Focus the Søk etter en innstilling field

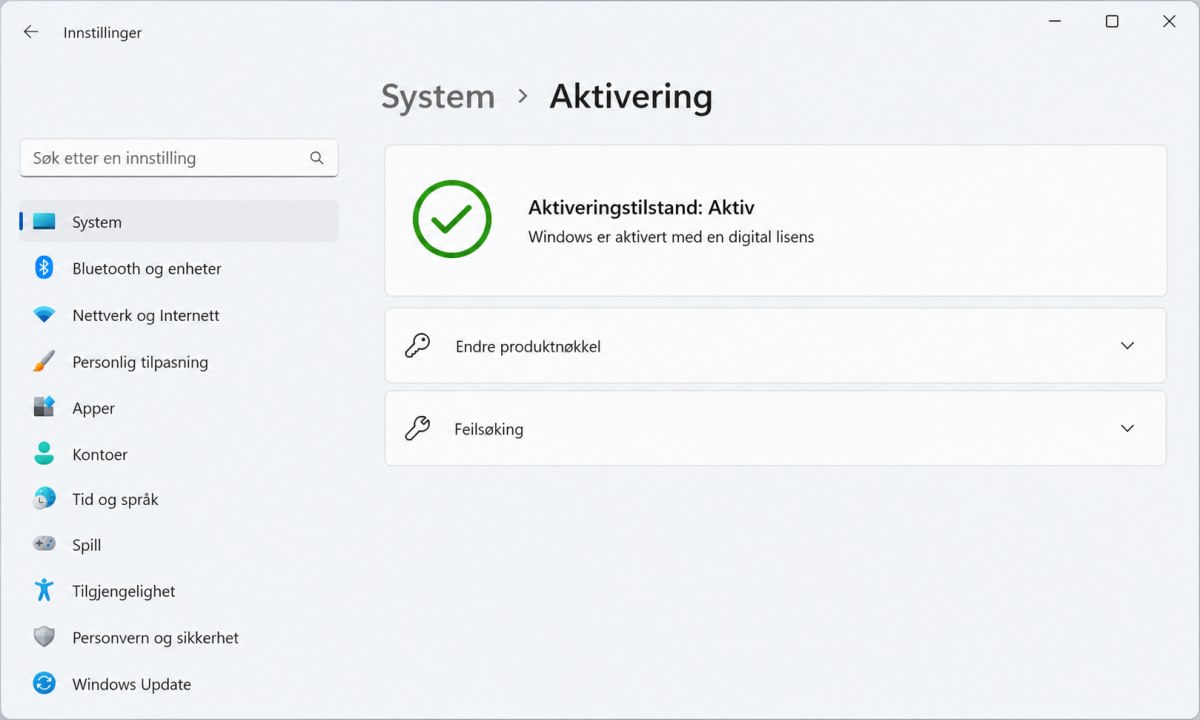point(179,158)
